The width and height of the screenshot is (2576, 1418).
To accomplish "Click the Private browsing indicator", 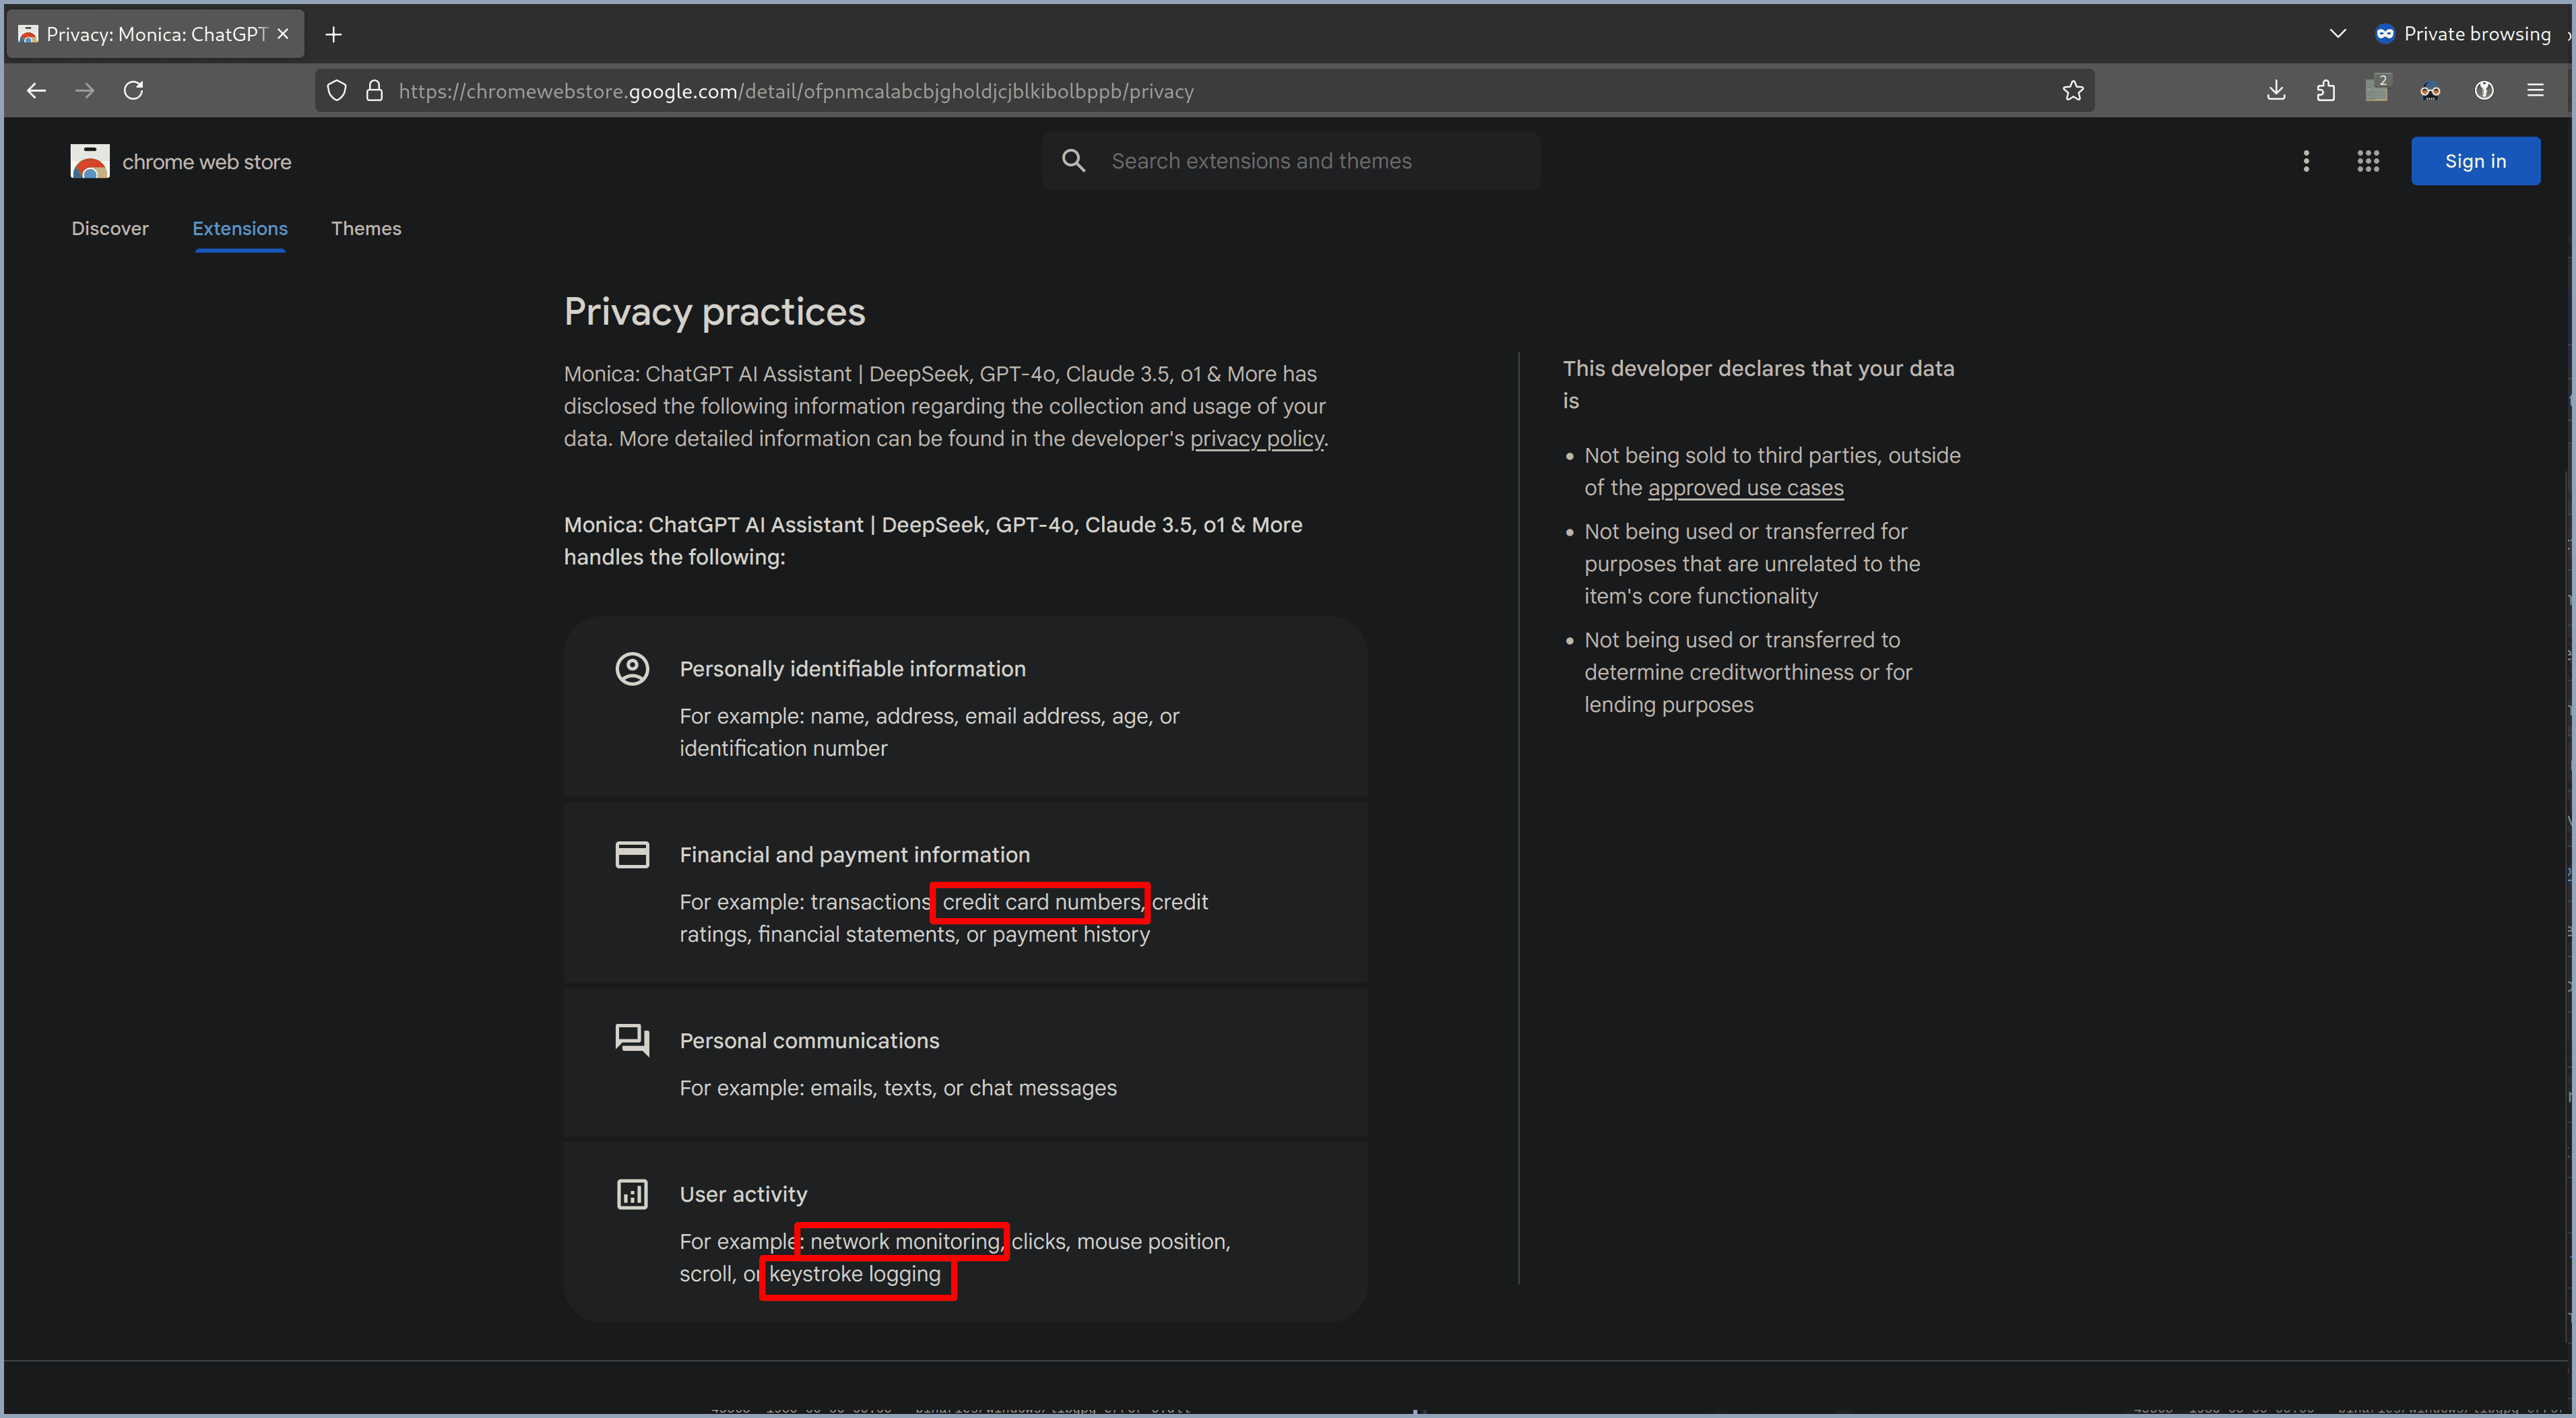I will coord(2463,34).
